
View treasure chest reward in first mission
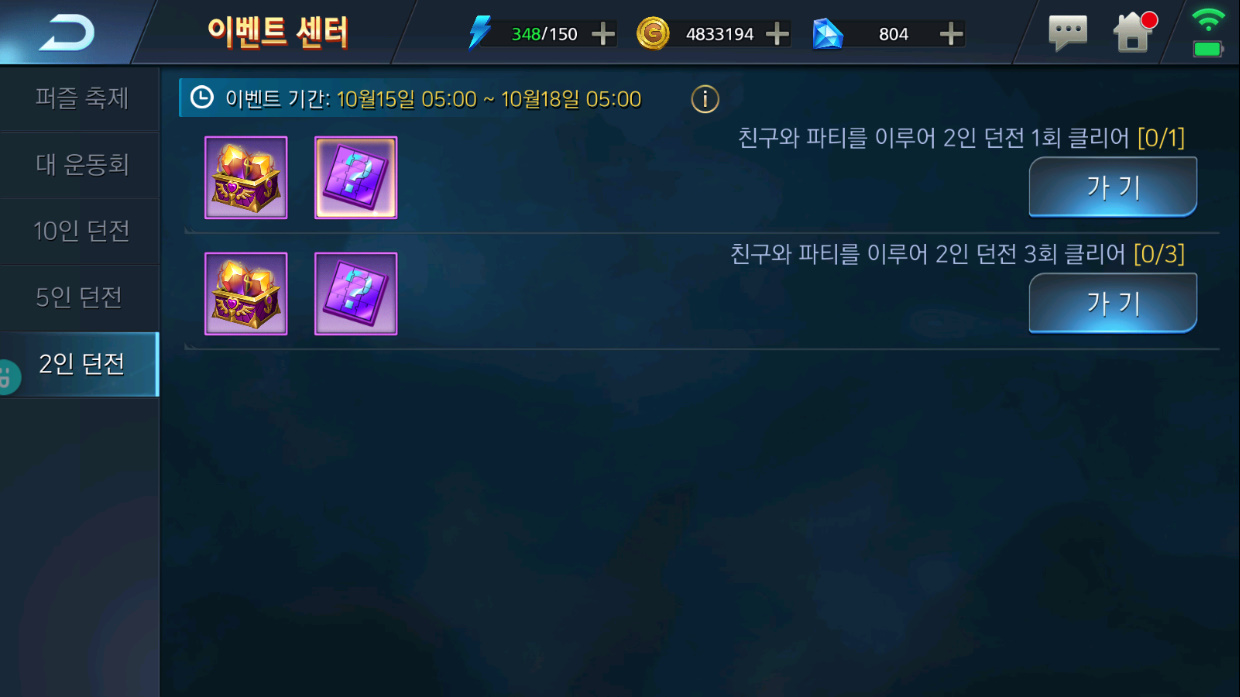tap(246, 178)
